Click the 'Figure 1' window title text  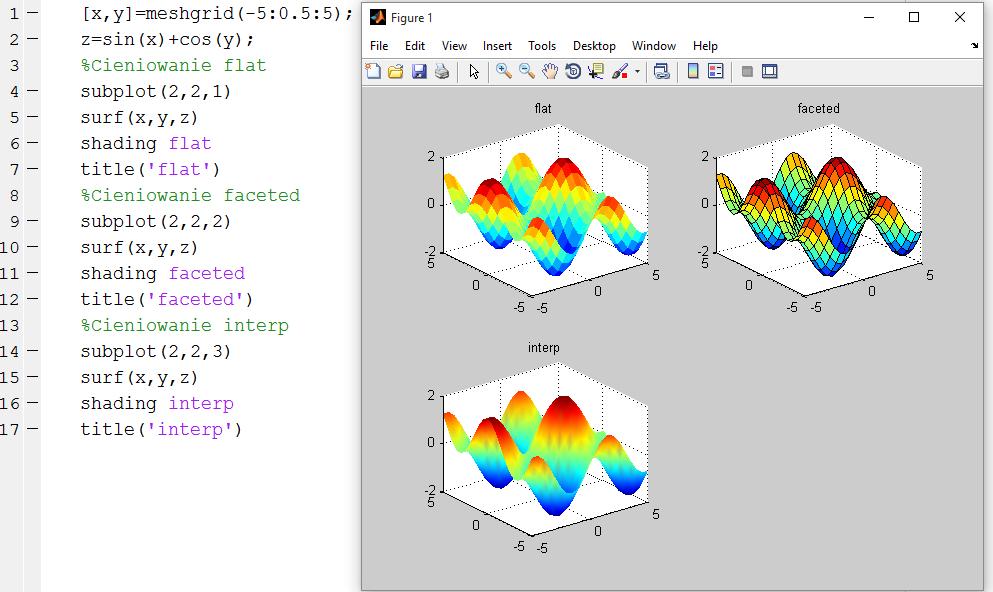[x=412, y=18]
